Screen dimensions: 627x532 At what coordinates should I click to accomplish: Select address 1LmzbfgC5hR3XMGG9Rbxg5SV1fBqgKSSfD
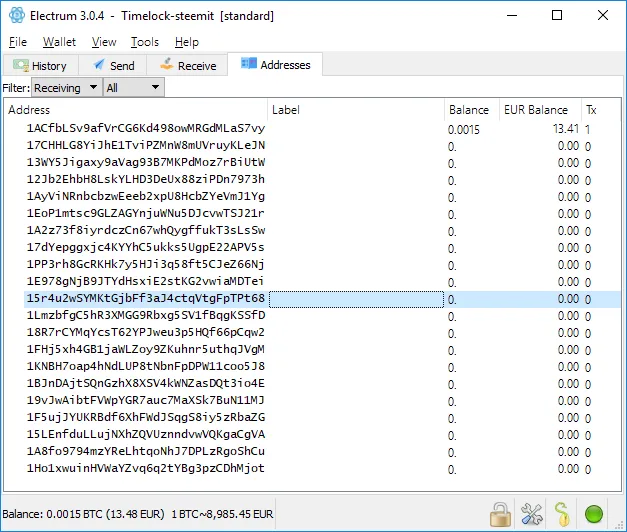pyautogui.click(x=146, y=315)
